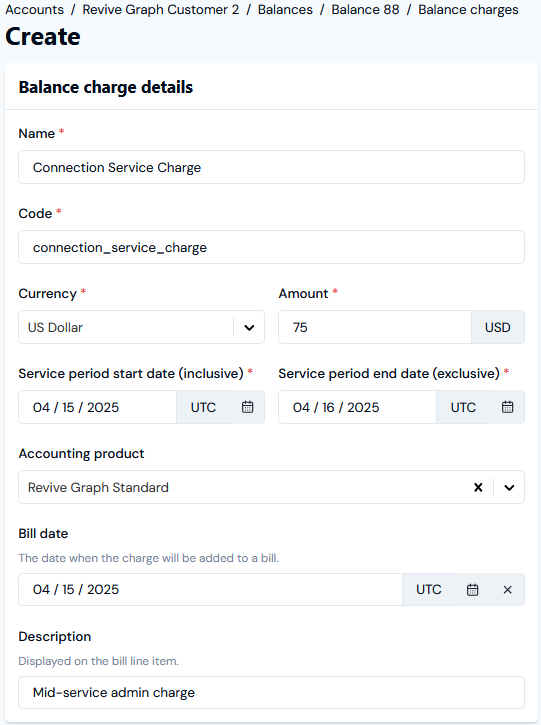Viewport: 541px width, 725px height.
Task: Navigate to the Balances breadcrumb
Action: [x=285, y=9]
